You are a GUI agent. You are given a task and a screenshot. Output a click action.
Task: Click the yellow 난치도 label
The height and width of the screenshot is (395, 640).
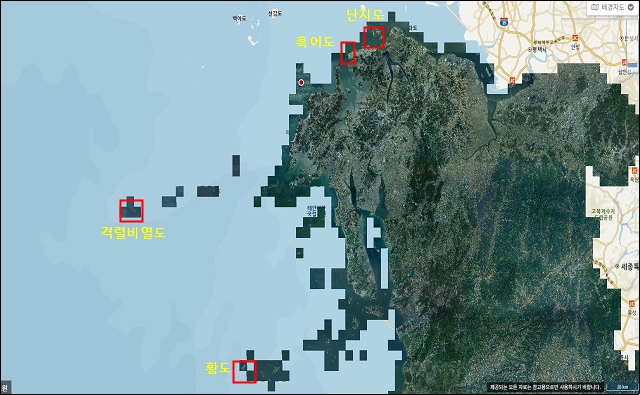364,15
